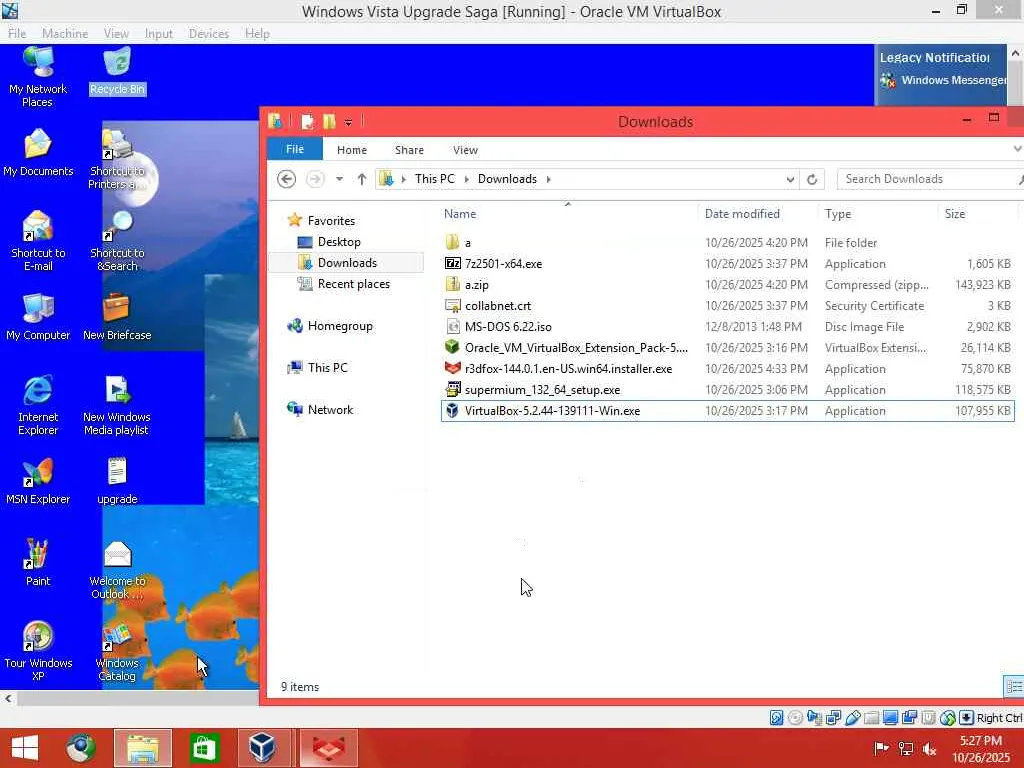Open the Windows Store taskbar icon

(x=204, y=748)
